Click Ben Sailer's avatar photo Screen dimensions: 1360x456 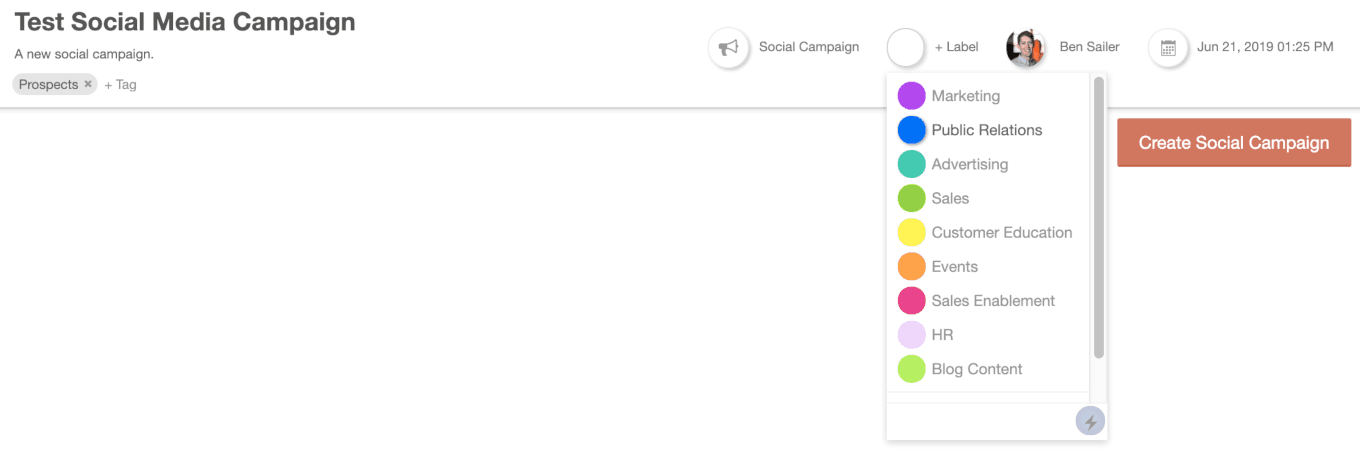coord(1026,47)
